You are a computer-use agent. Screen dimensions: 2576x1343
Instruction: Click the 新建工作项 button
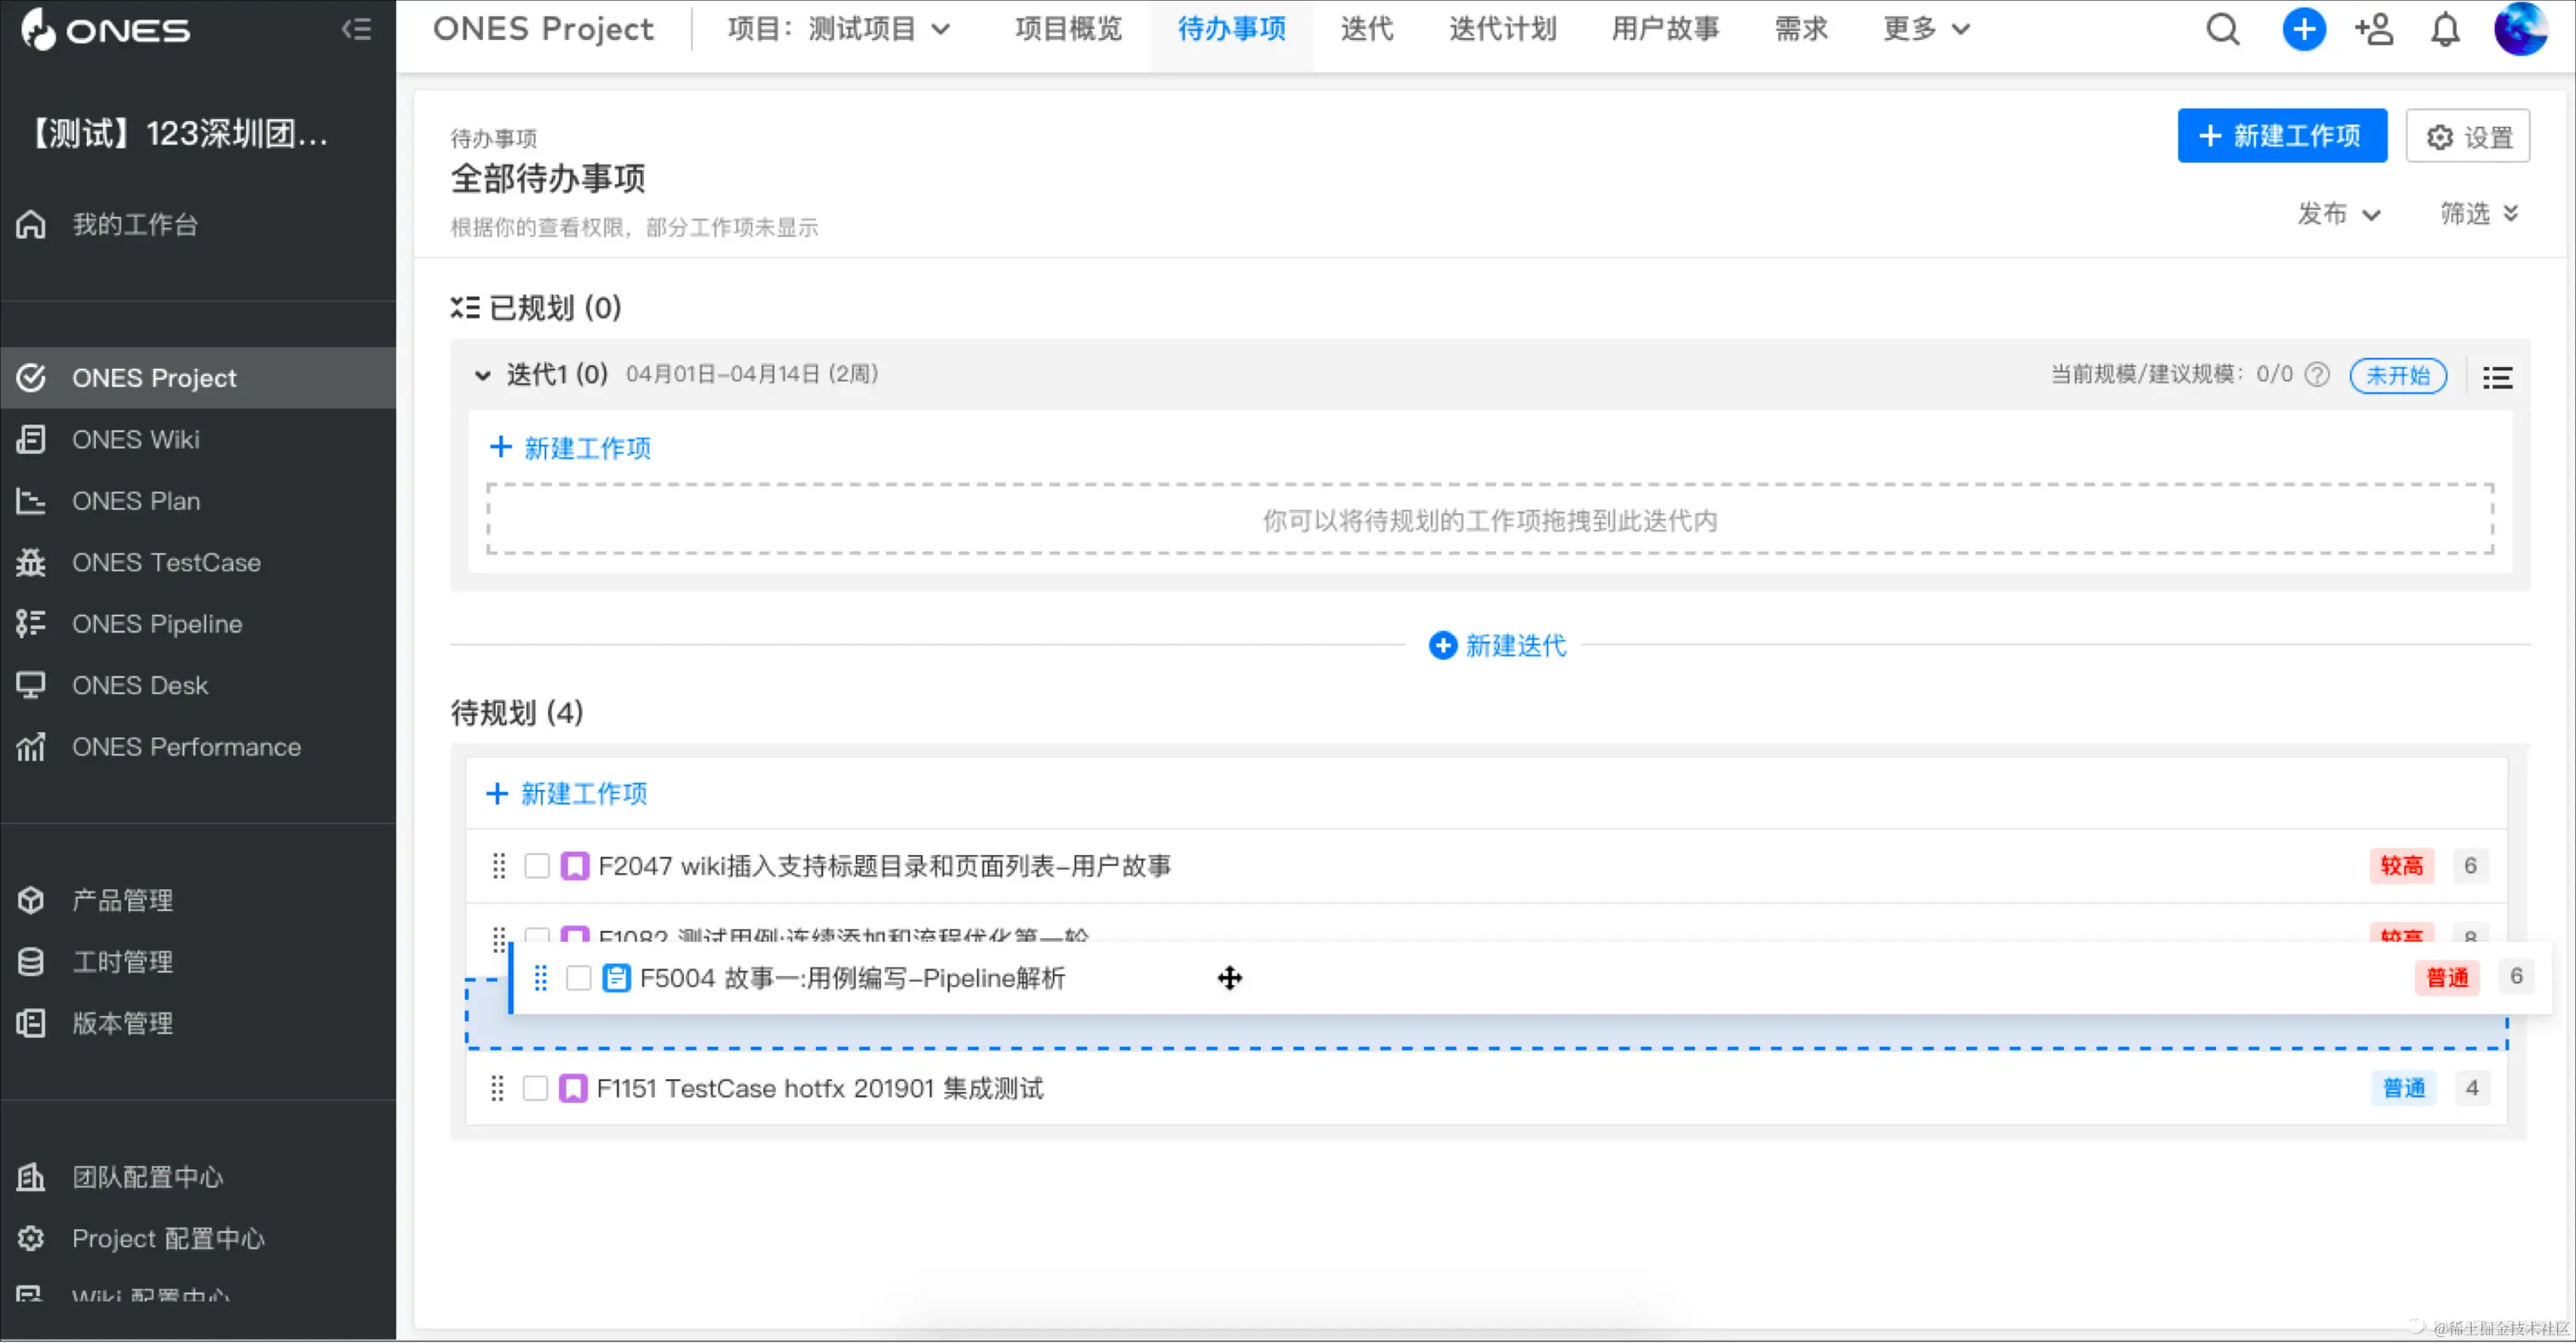click(x=2282, y=135)
